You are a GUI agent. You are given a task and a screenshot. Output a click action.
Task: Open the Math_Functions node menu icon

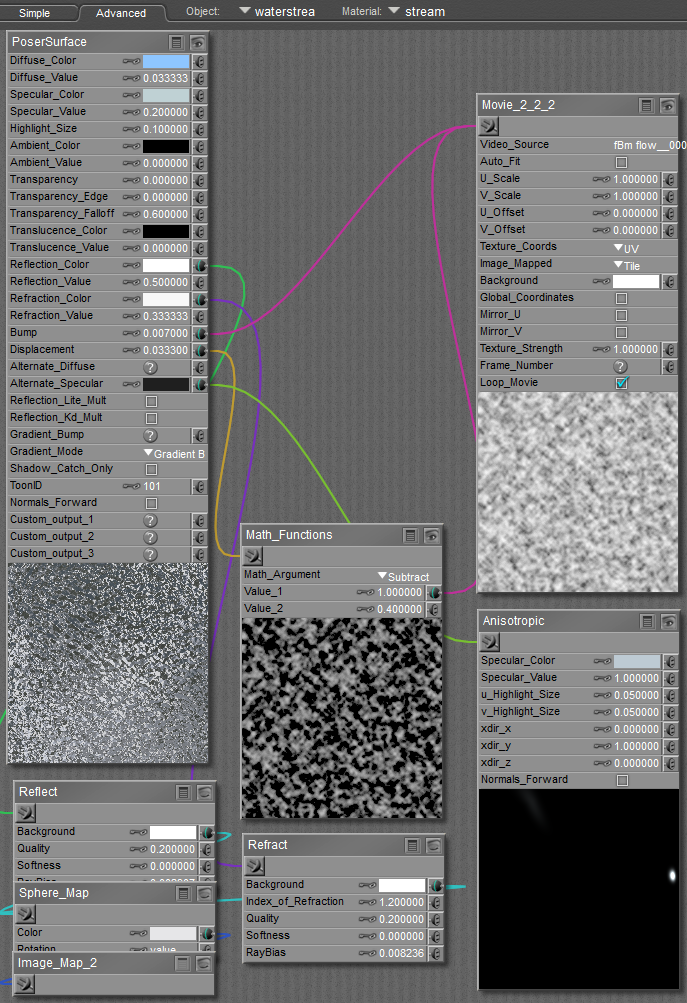coord(411,535)
